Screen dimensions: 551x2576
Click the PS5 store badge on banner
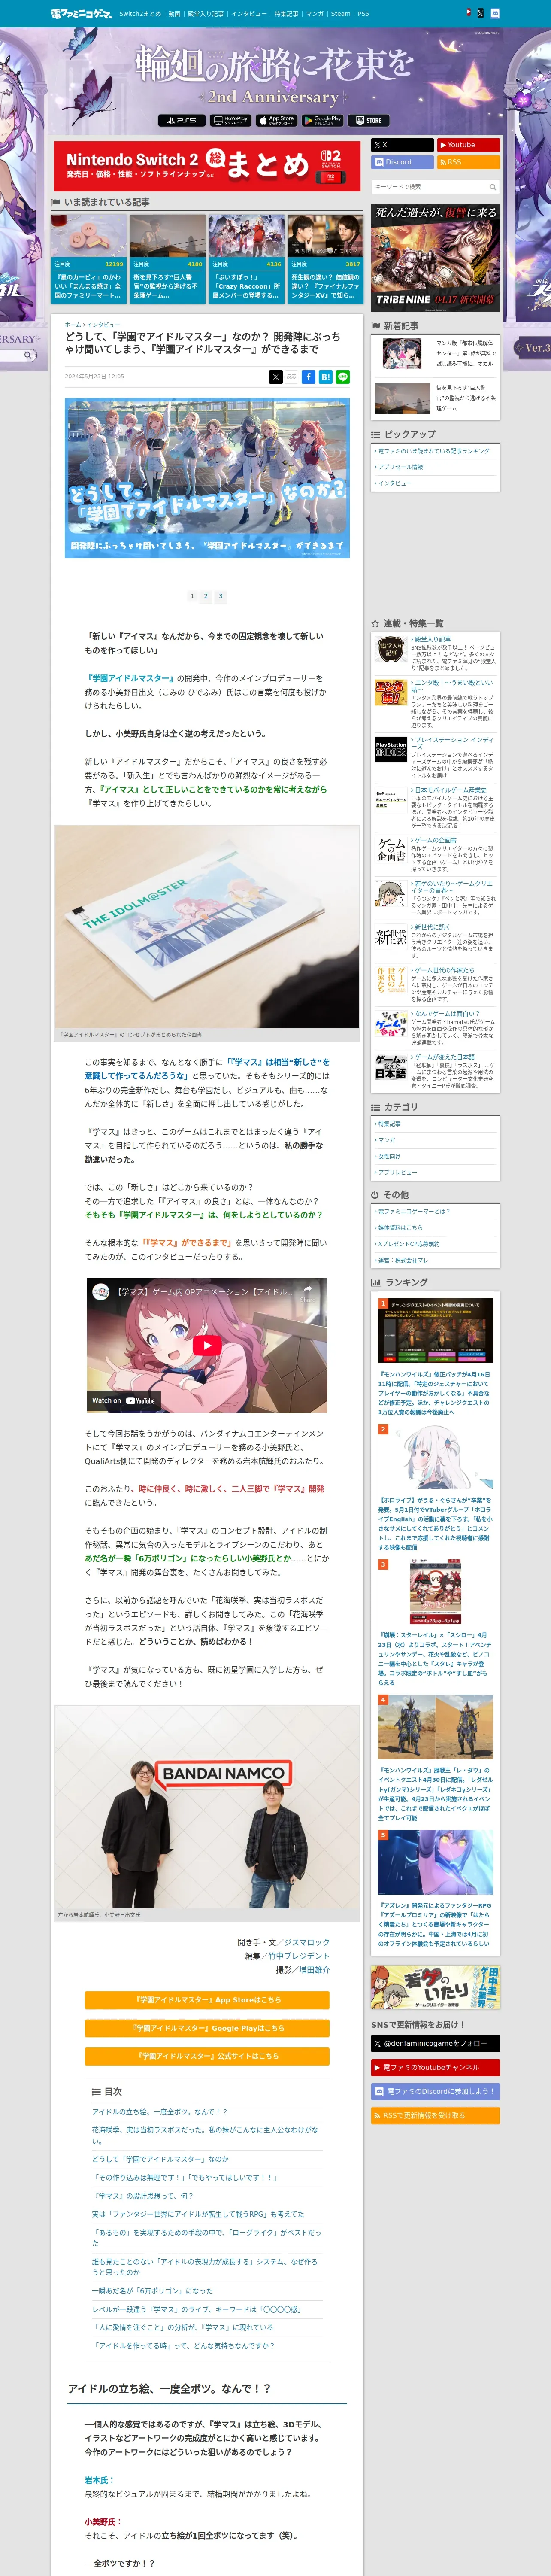tap(181, 120)
